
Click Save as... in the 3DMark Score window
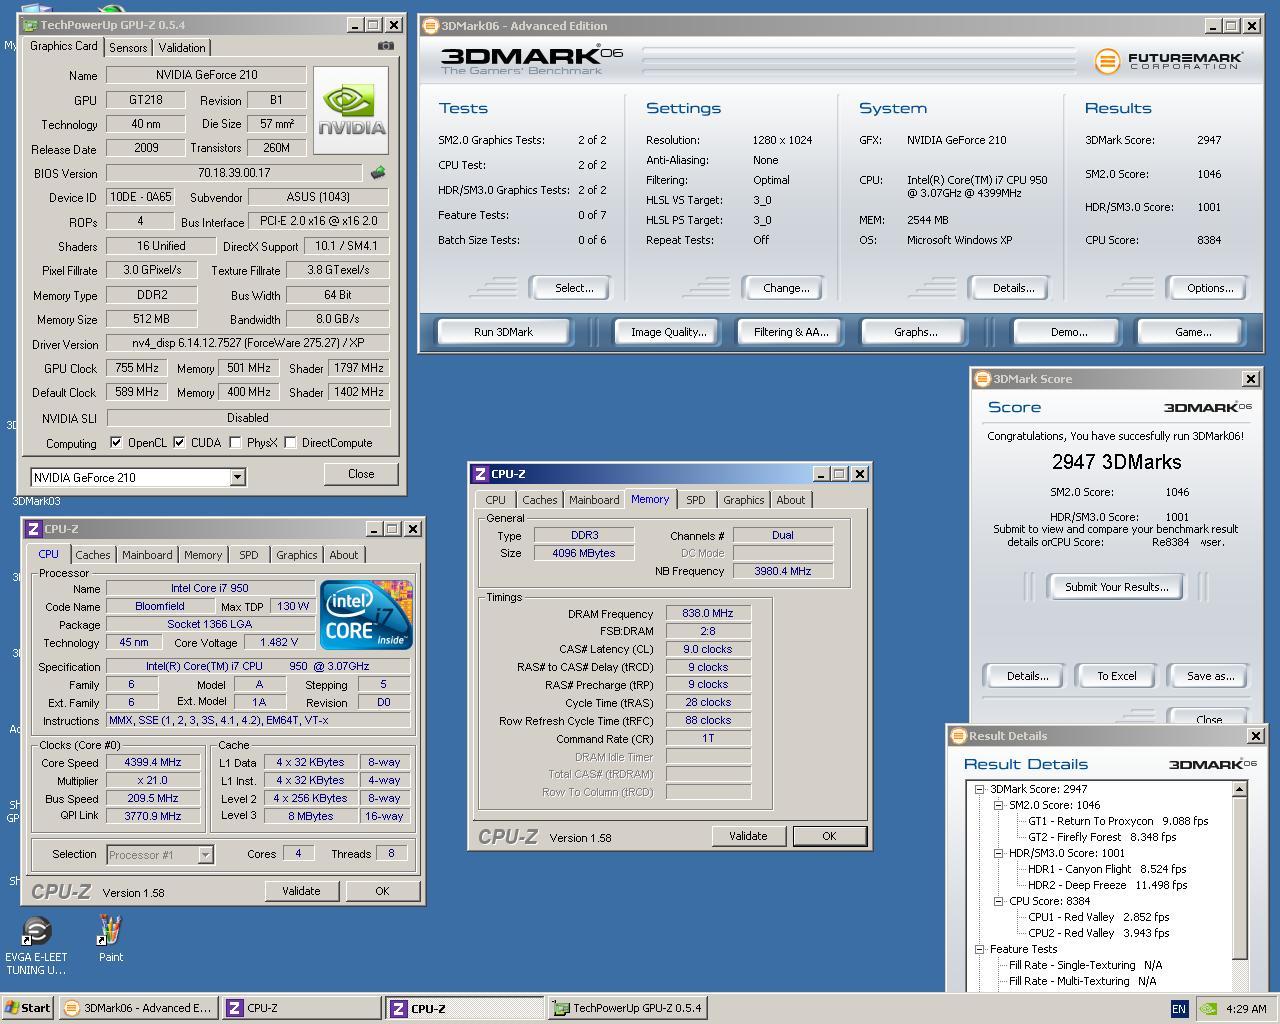1210,676
